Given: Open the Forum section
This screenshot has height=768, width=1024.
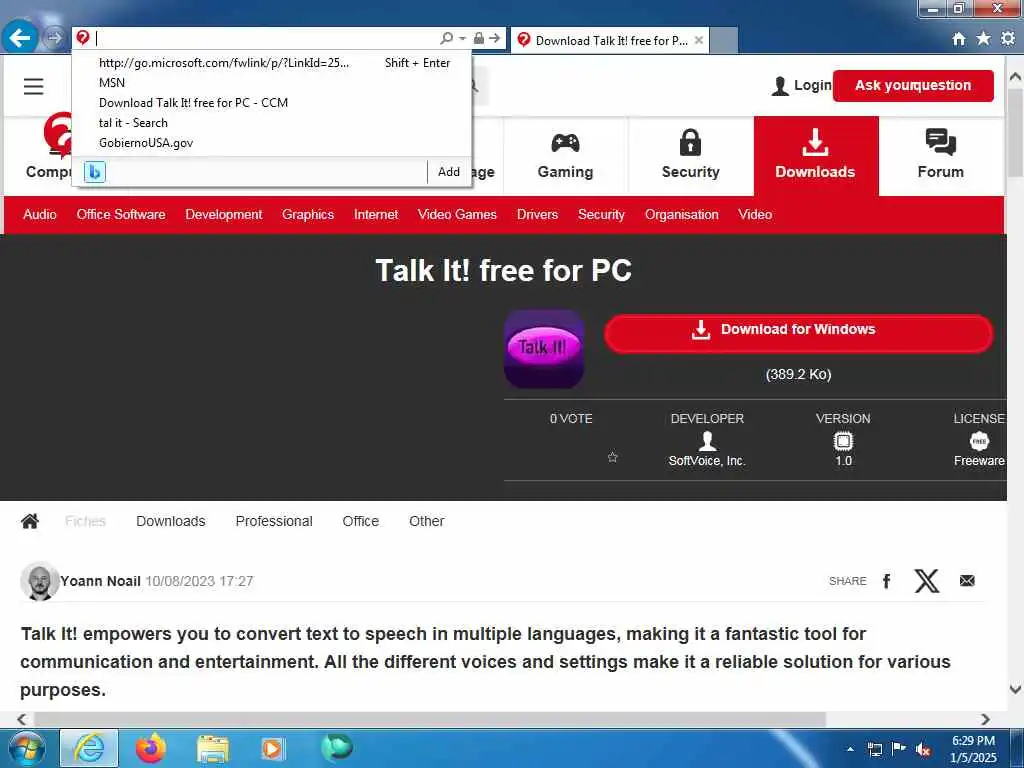Looking at the screenshot, I should click(x=940, y=155).
